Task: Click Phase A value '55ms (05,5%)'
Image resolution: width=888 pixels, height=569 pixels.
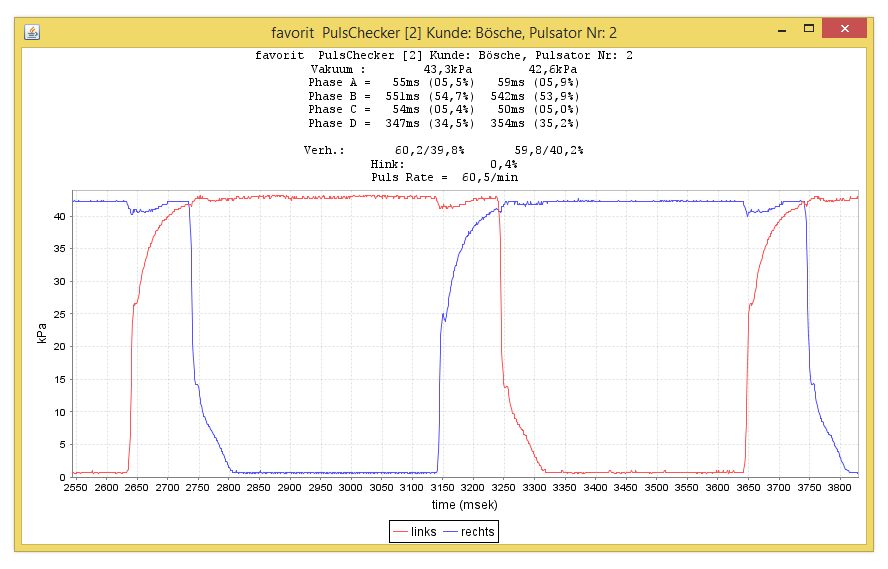Action: point(433,83)
